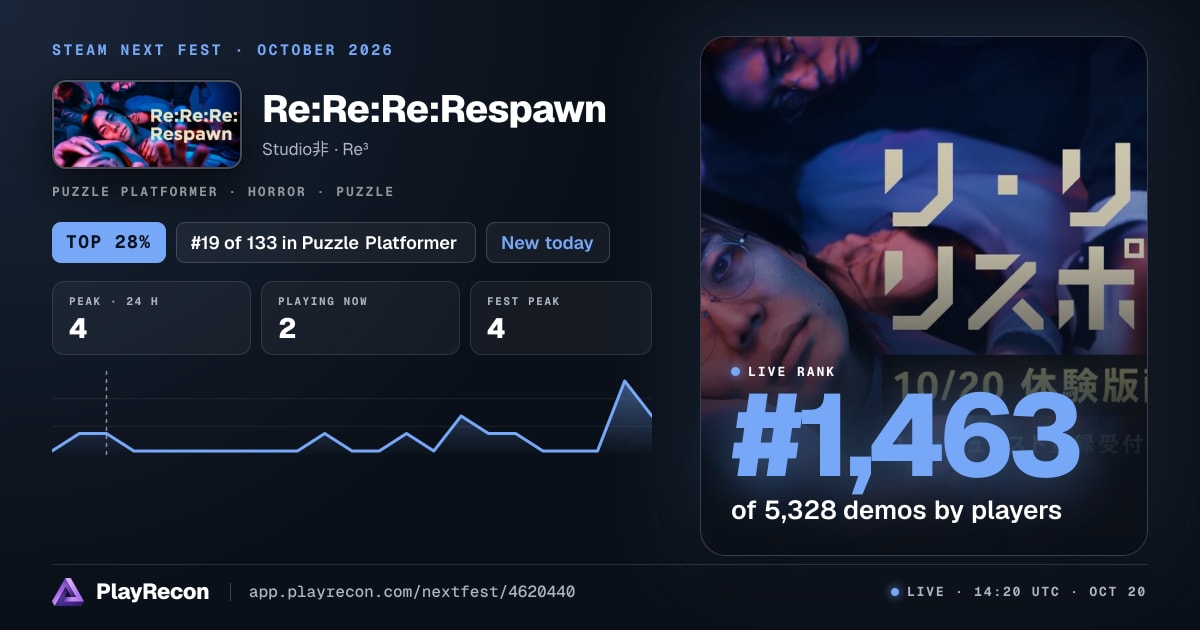Click the PEAK · 24 H stat card
Image resolution: width=1200 pixels, height=630 pixels.
click(x=151, y=318)
